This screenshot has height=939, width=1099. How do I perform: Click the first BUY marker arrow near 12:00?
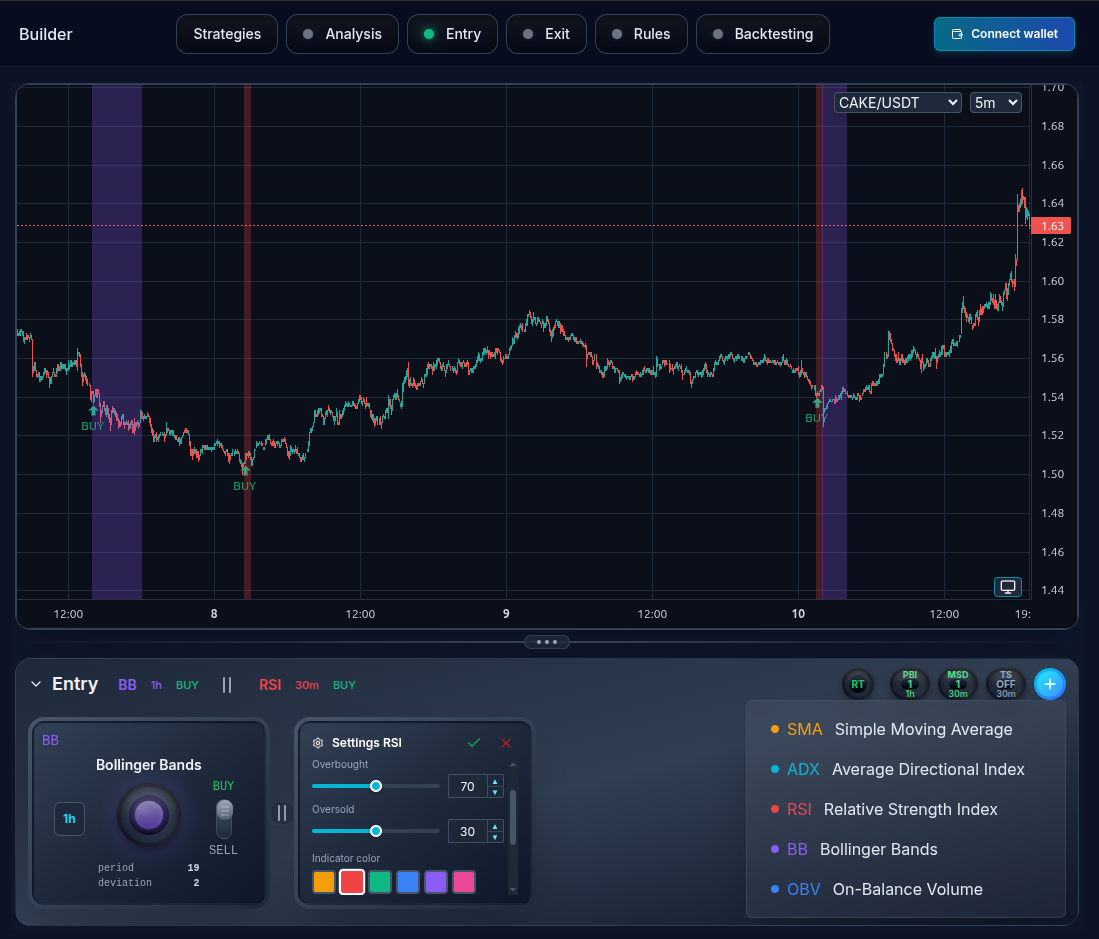pyautogui.click(x=93, y=411)
